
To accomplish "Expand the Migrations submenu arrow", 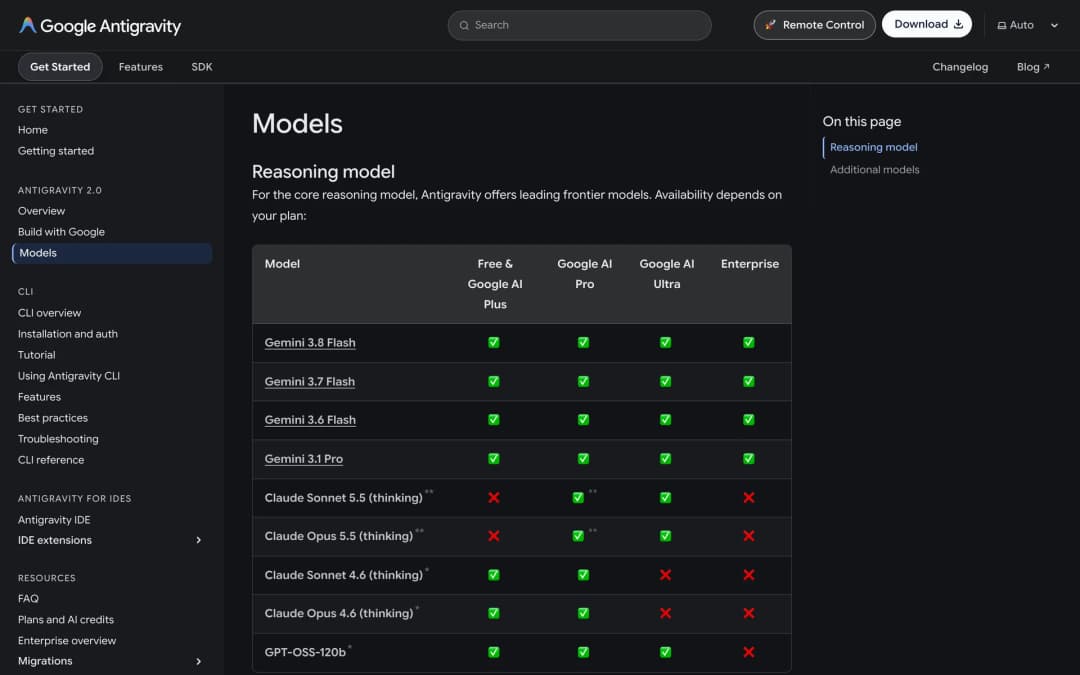I will pyautogui.click(x=198, y=661).
